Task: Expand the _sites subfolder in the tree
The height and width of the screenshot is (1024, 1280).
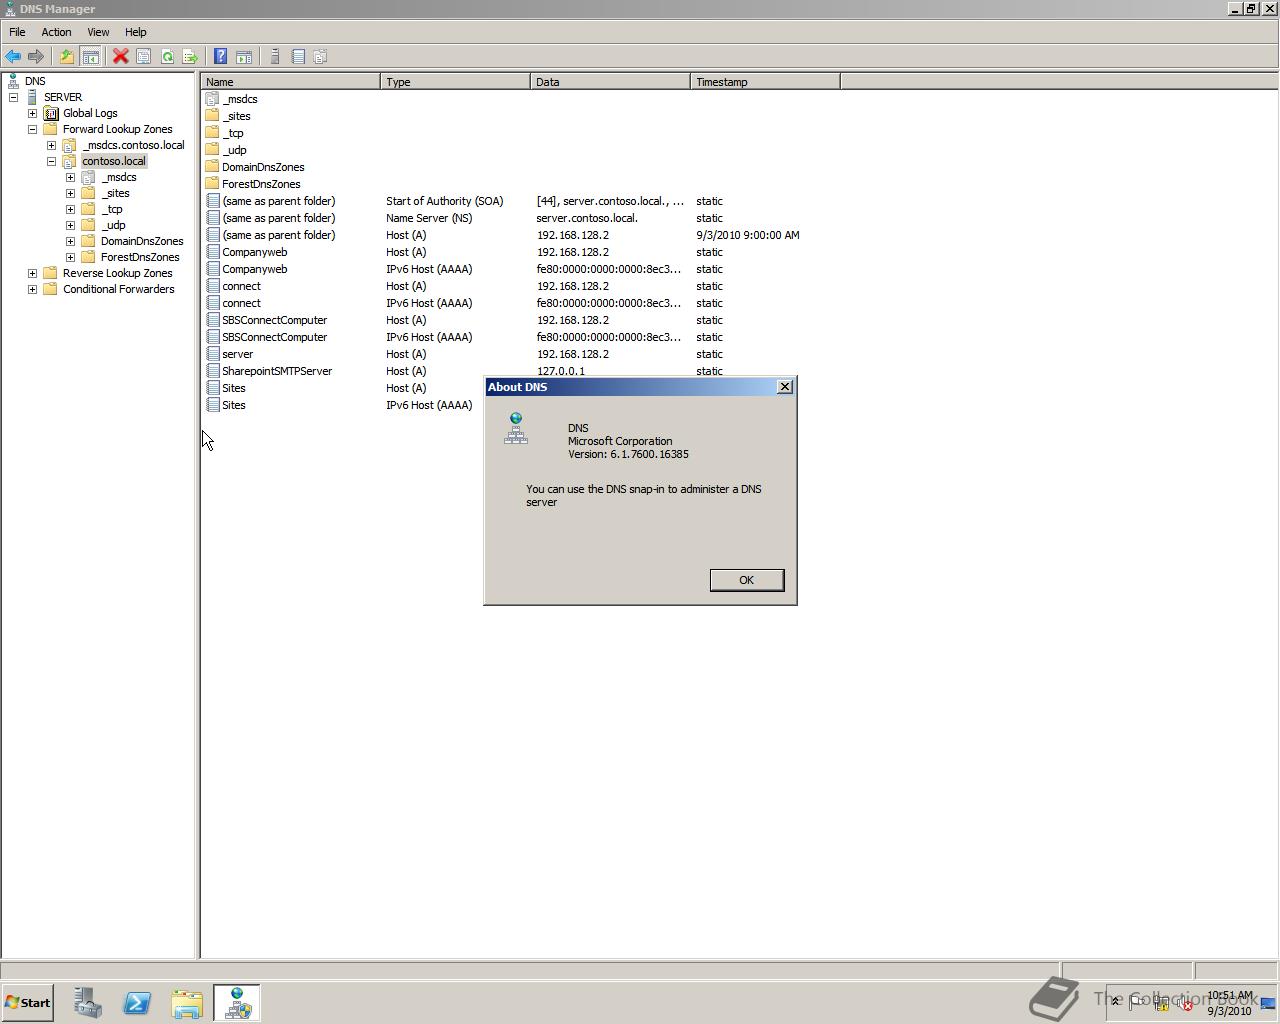Action: point(70,193)
